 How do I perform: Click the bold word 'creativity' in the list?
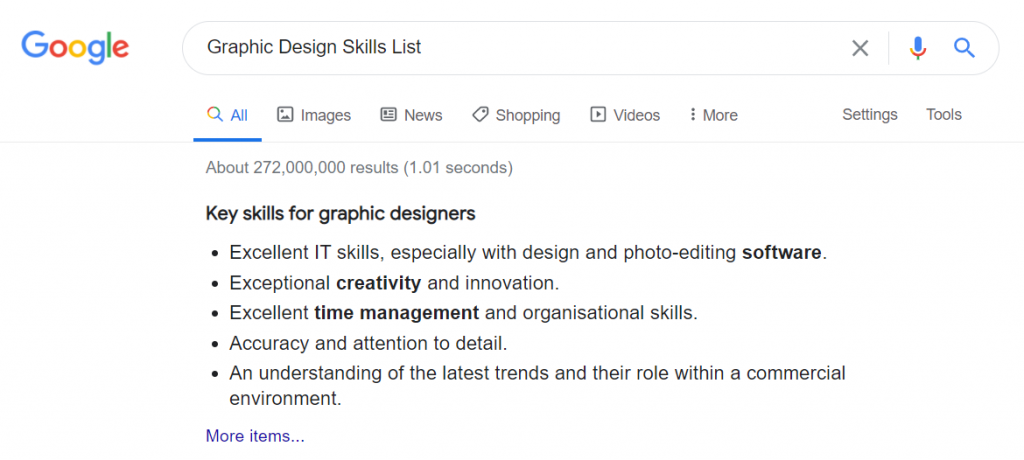click(x=378, y=283)
